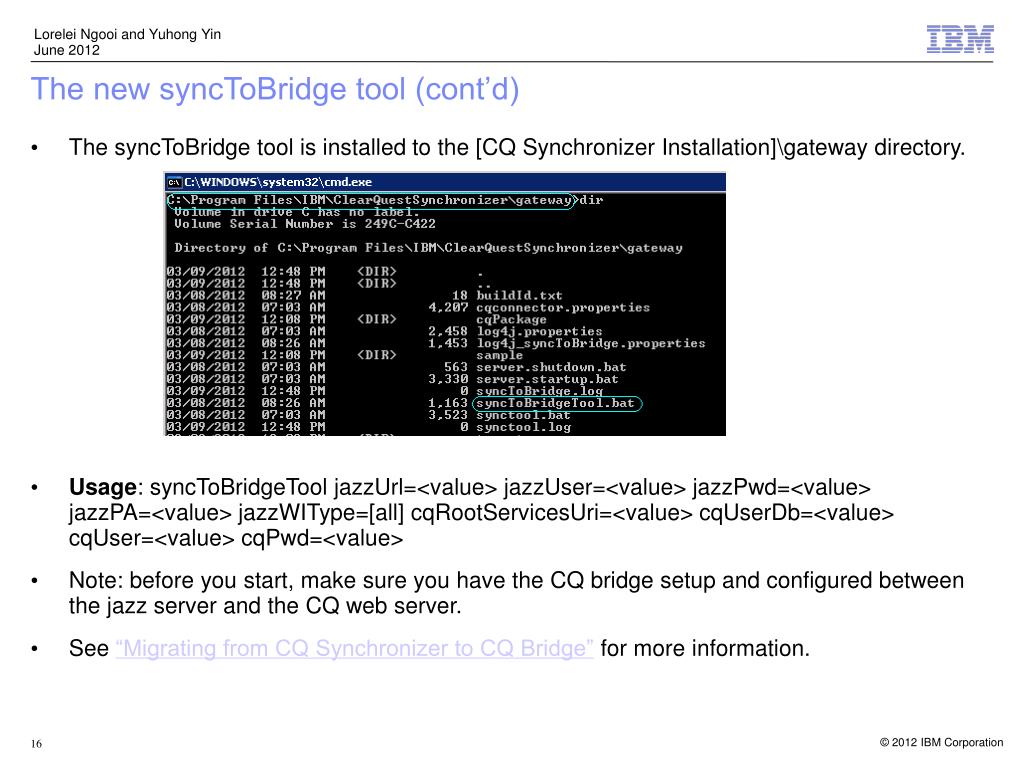This screenshot has height=768, width=1024.
Task: Click the installed-to-gateway-directory bullet text
Action: [517, 148]
